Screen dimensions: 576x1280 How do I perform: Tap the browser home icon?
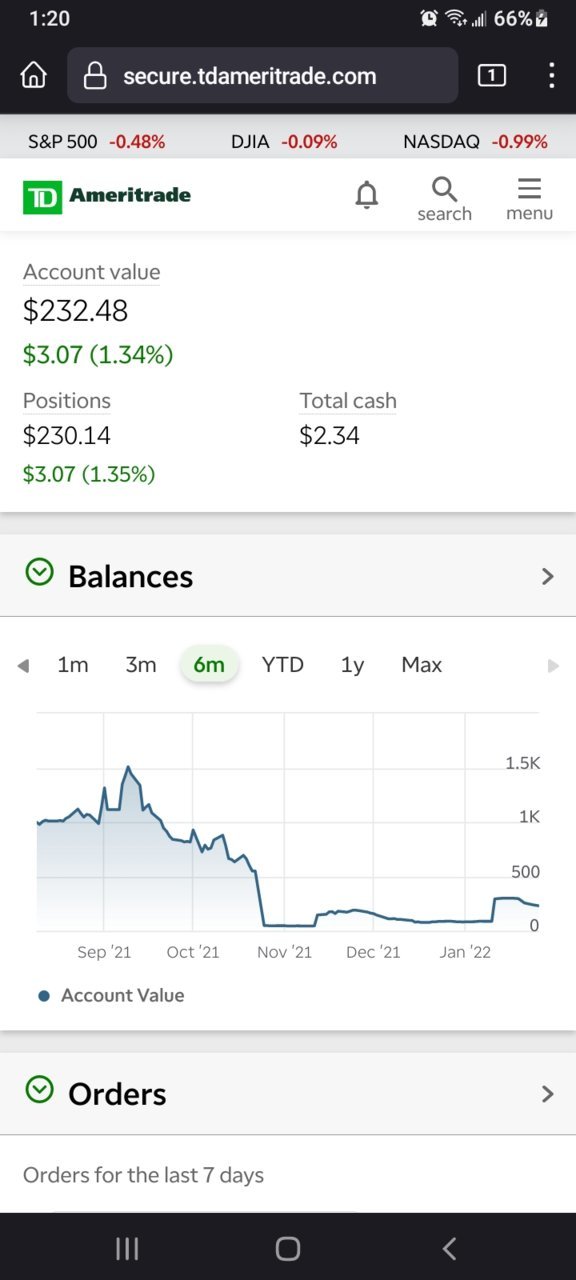(34, 76)
